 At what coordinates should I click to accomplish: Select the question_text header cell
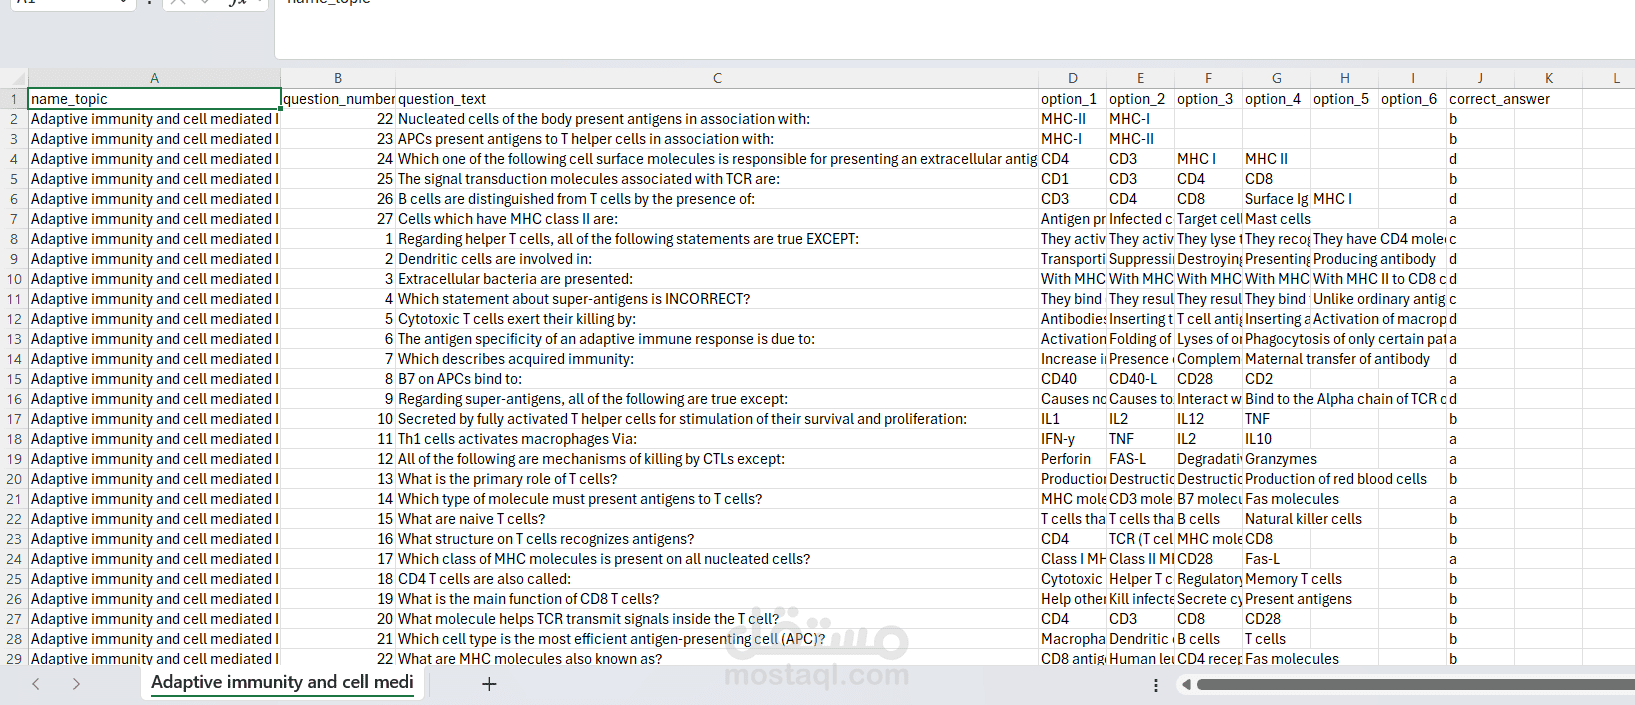(717, 99)
